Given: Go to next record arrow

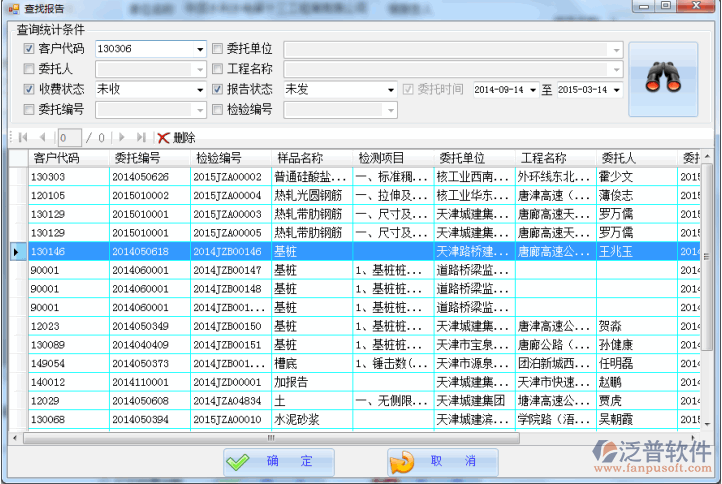Looking at the screenshot, I should pos(122,137).
